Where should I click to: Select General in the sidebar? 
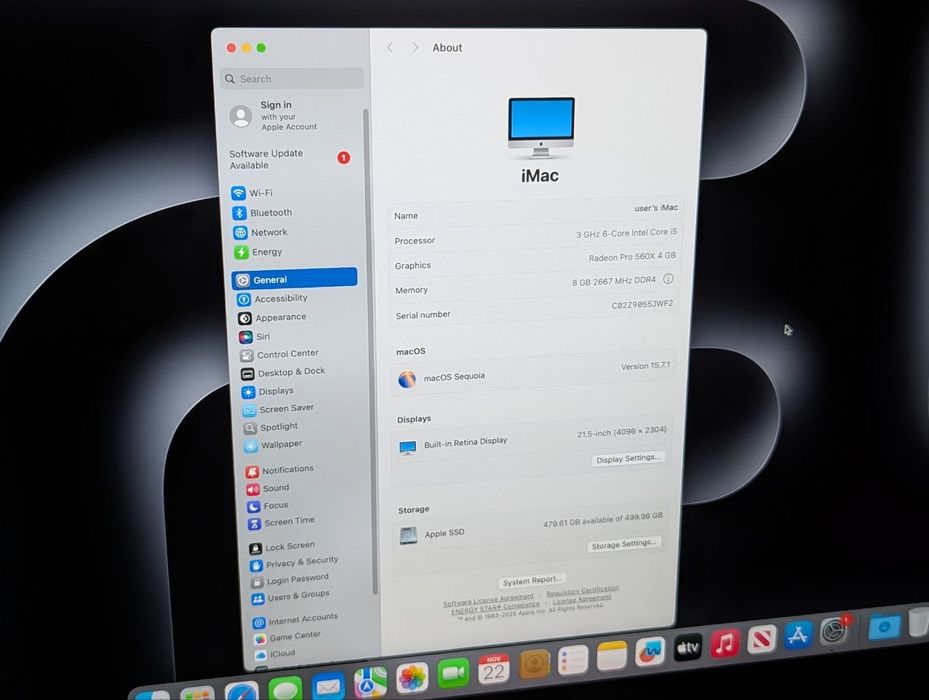pyautogui.click(x=294, y=279)
